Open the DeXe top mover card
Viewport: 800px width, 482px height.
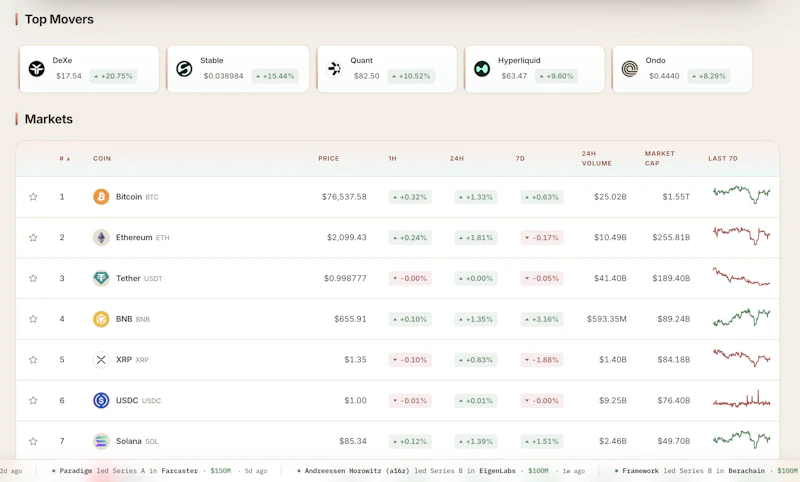pos(89,69)
